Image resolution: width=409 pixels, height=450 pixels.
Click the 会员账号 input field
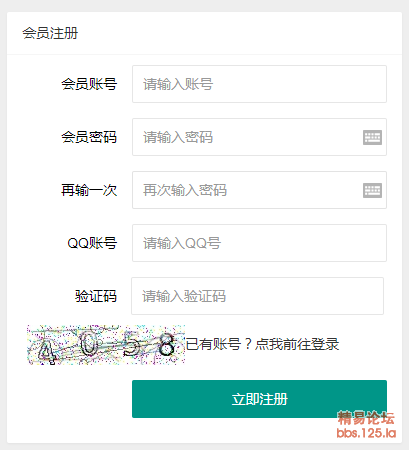point(259,84)
